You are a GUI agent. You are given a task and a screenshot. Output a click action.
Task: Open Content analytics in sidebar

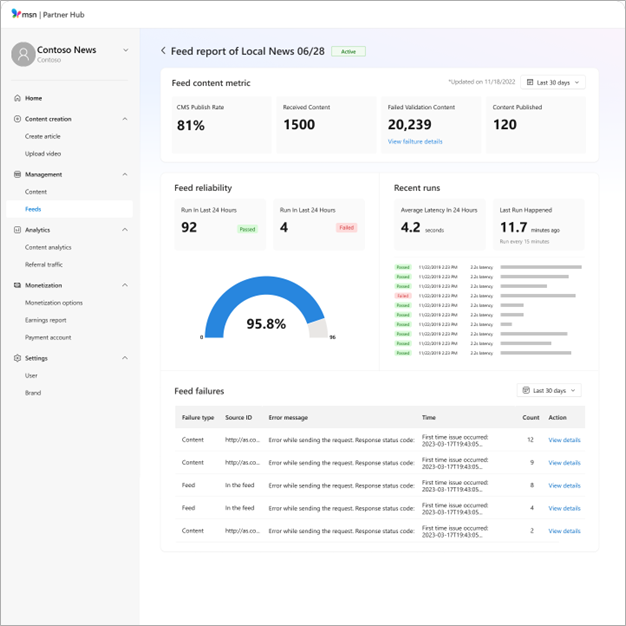click(x=48, y=247)
